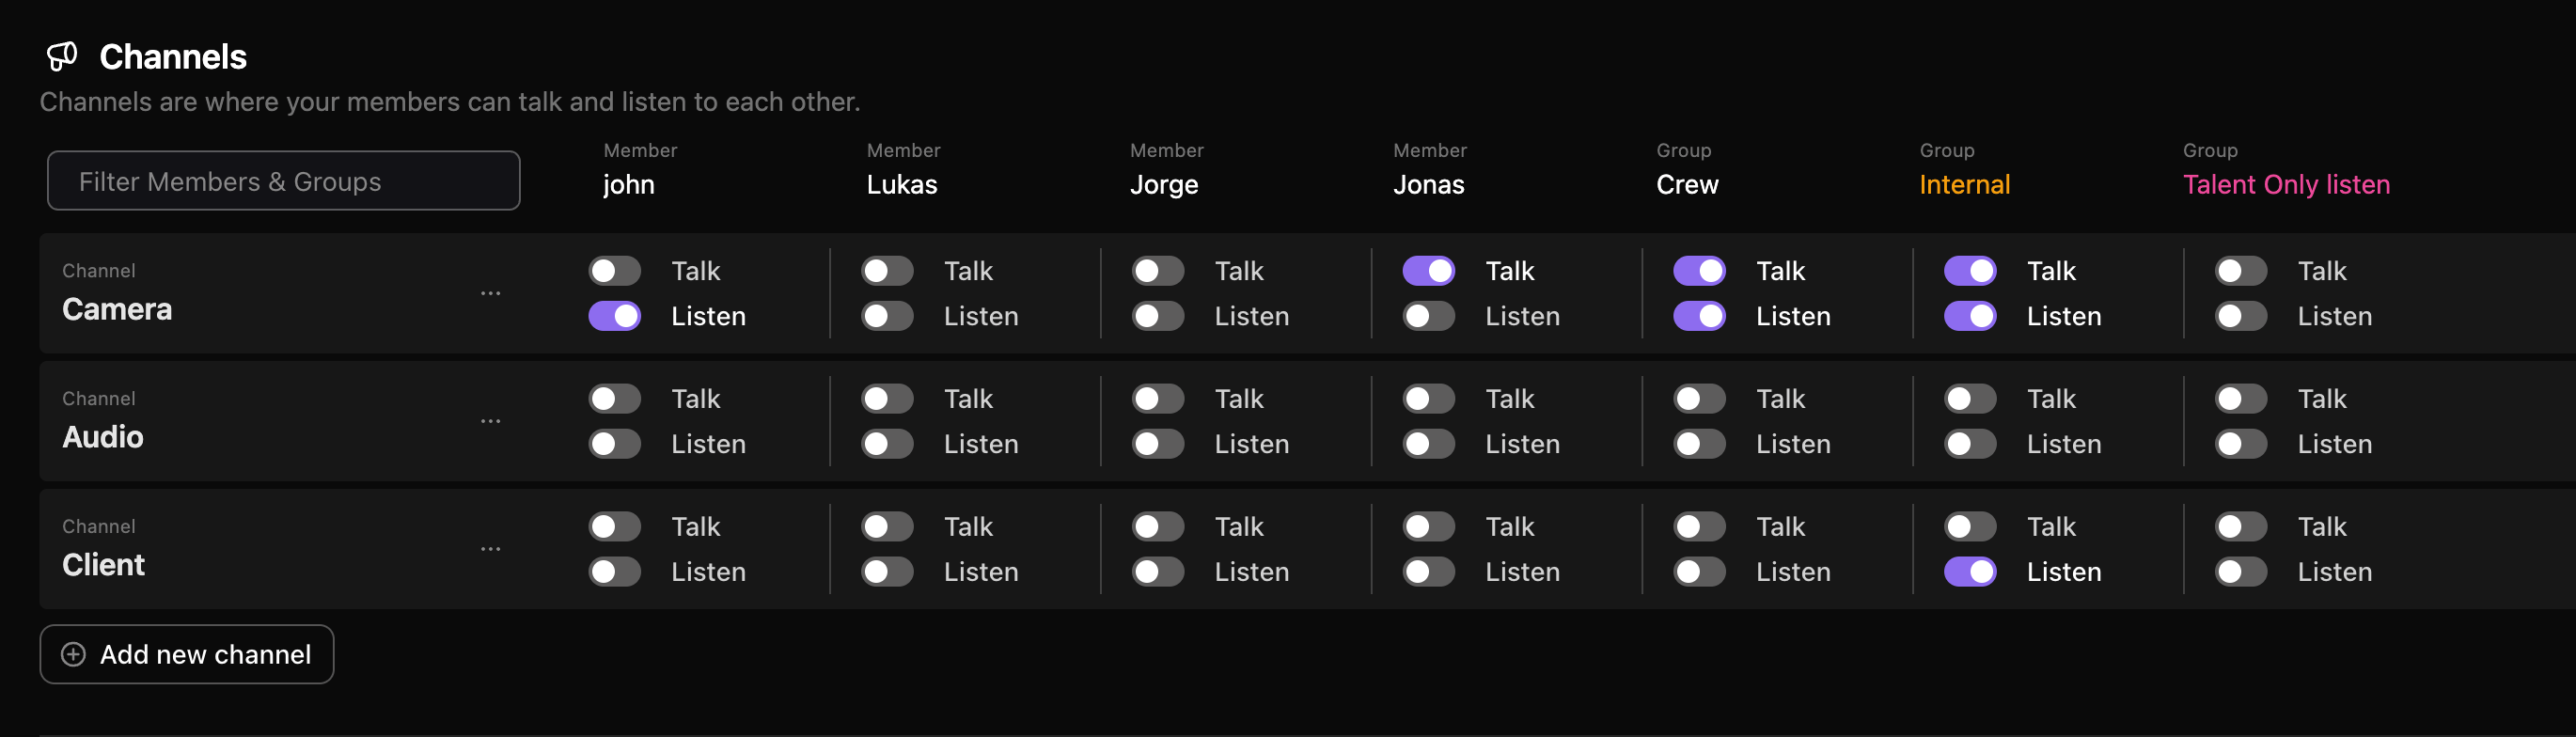The image size is (2576, 737).
Task: Enable Talk for john on Camera channel
Action: point(614,270)
